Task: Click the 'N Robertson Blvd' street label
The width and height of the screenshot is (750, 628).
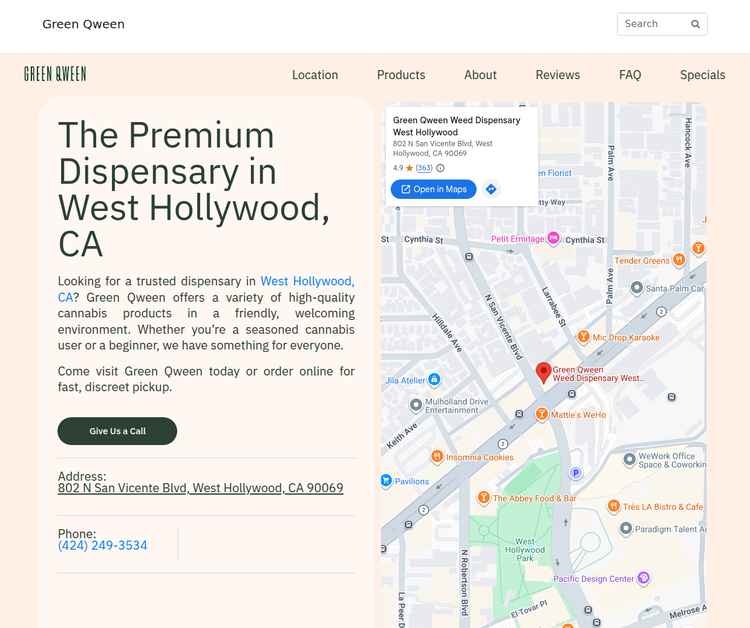Action: tap(464, 582)
